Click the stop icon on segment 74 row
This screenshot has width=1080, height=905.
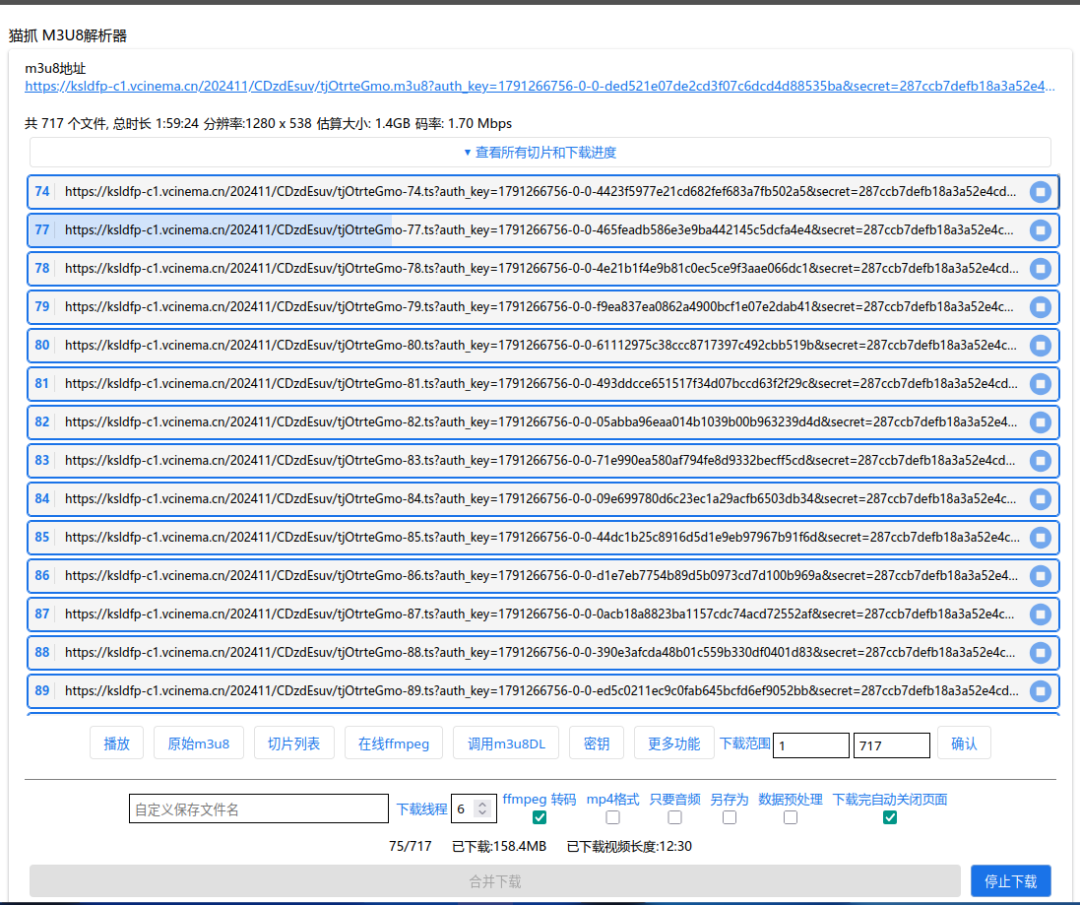pyautogui.click(x=1040, y=191)
